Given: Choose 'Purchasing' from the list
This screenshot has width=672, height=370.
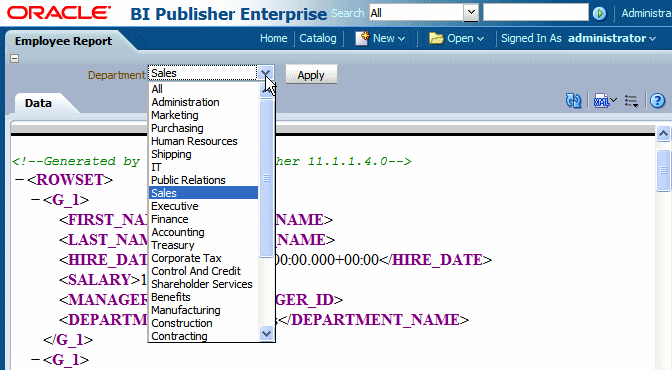Looking at the screenshot, I should point(204,128).
